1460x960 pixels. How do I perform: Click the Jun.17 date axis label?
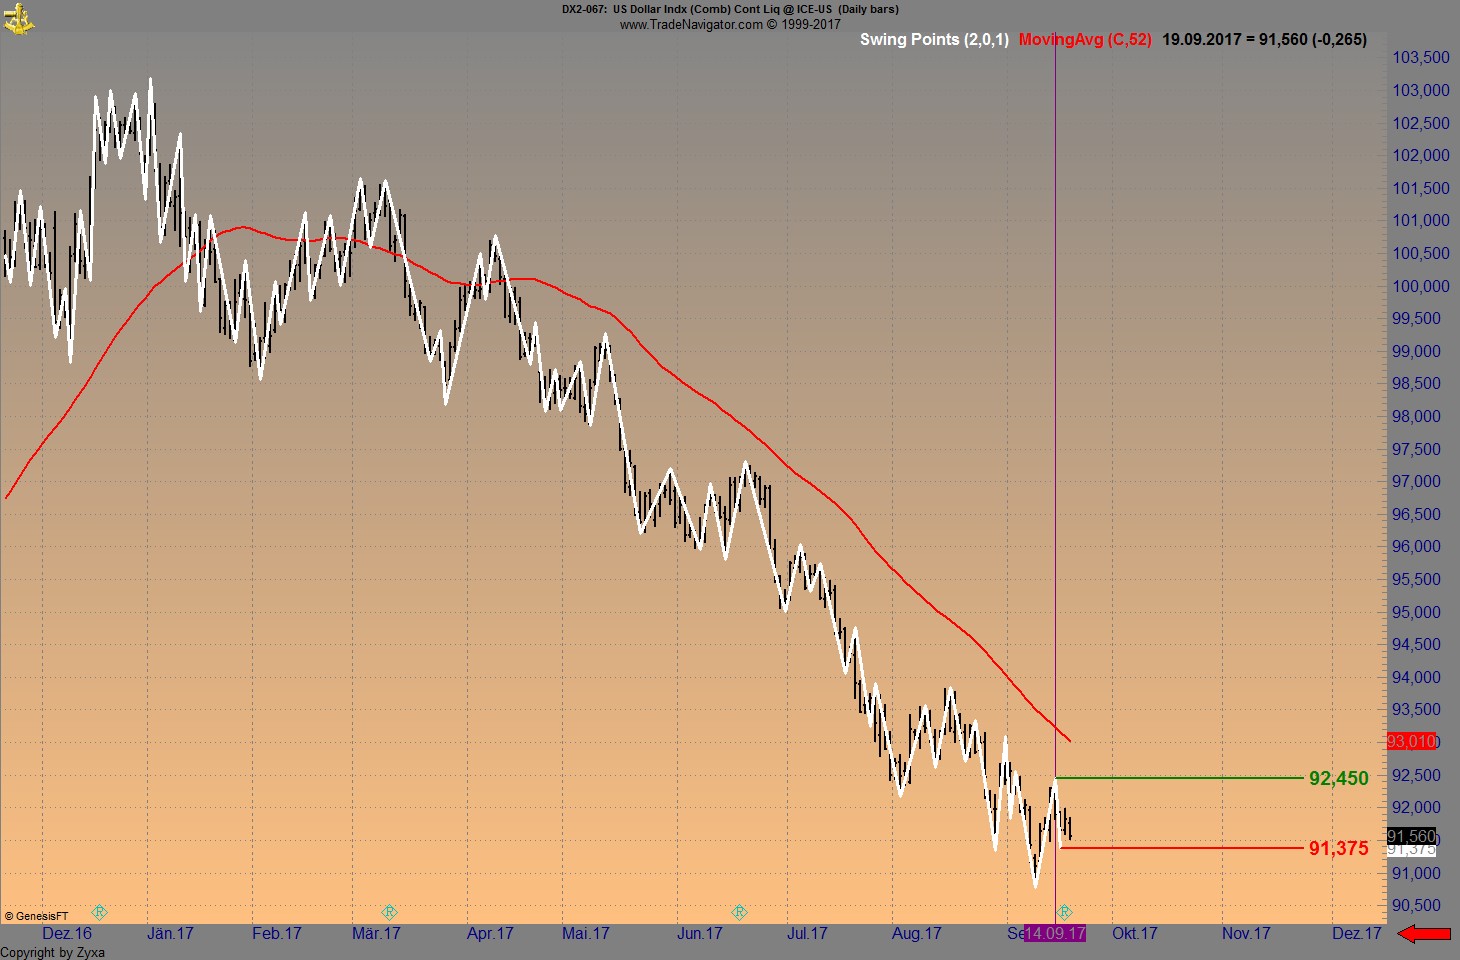(700, 933)
